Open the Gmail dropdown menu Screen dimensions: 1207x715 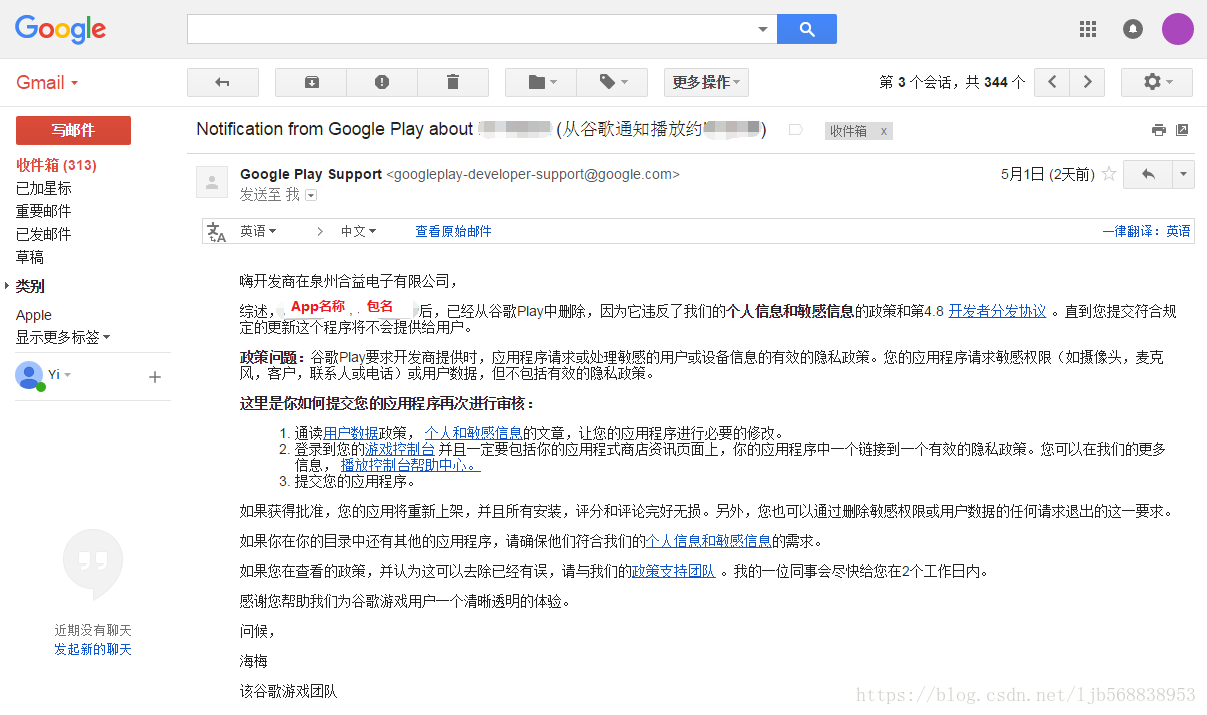[47, 83]
